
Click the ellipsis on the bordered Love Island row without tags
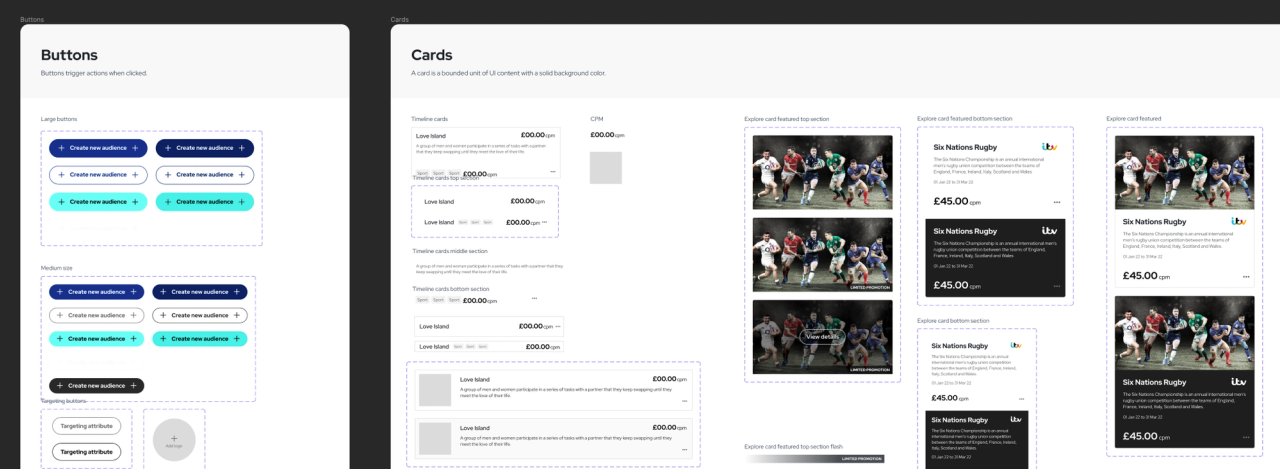(558, 326)
